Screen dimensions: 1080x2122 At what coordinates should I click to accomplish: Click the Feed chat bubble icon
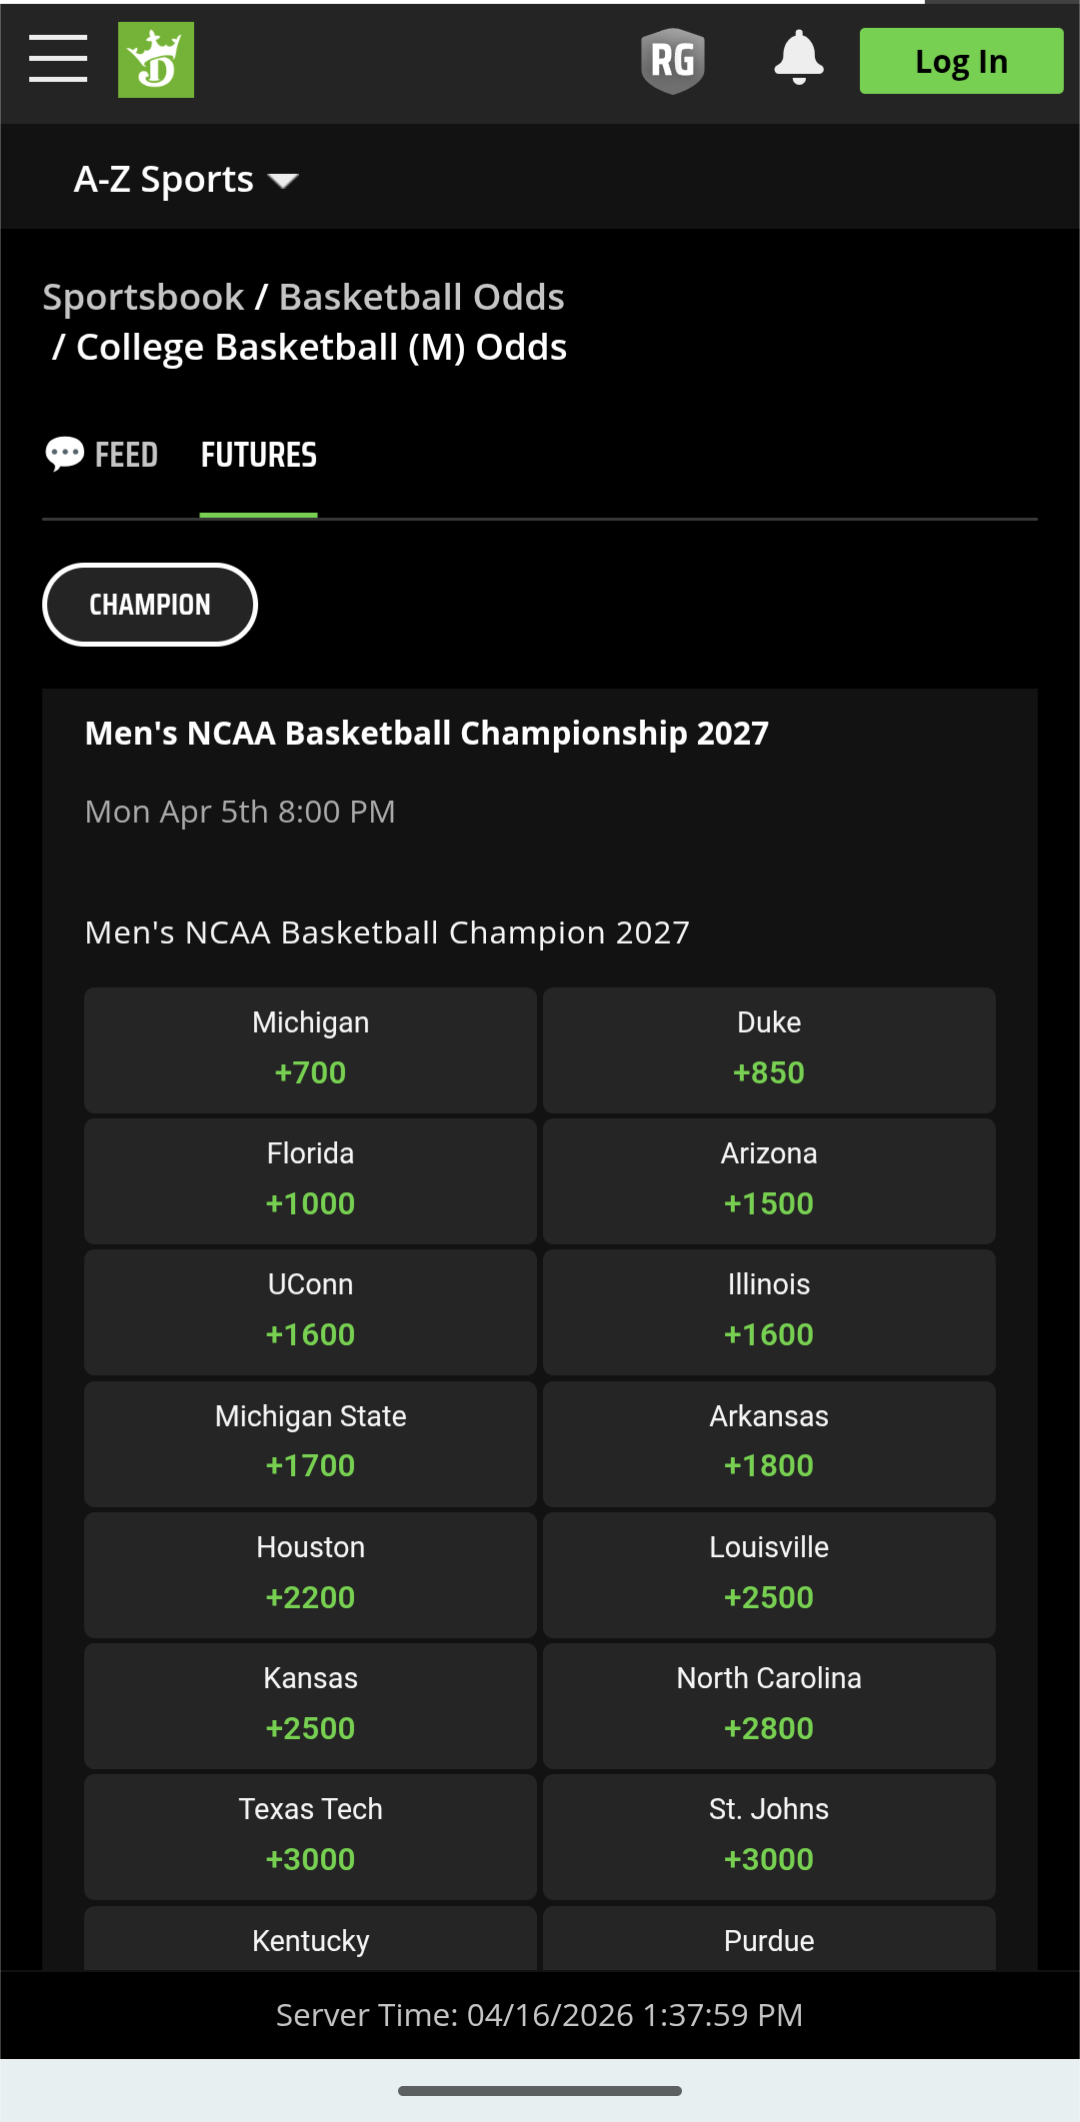coord(65,454)
